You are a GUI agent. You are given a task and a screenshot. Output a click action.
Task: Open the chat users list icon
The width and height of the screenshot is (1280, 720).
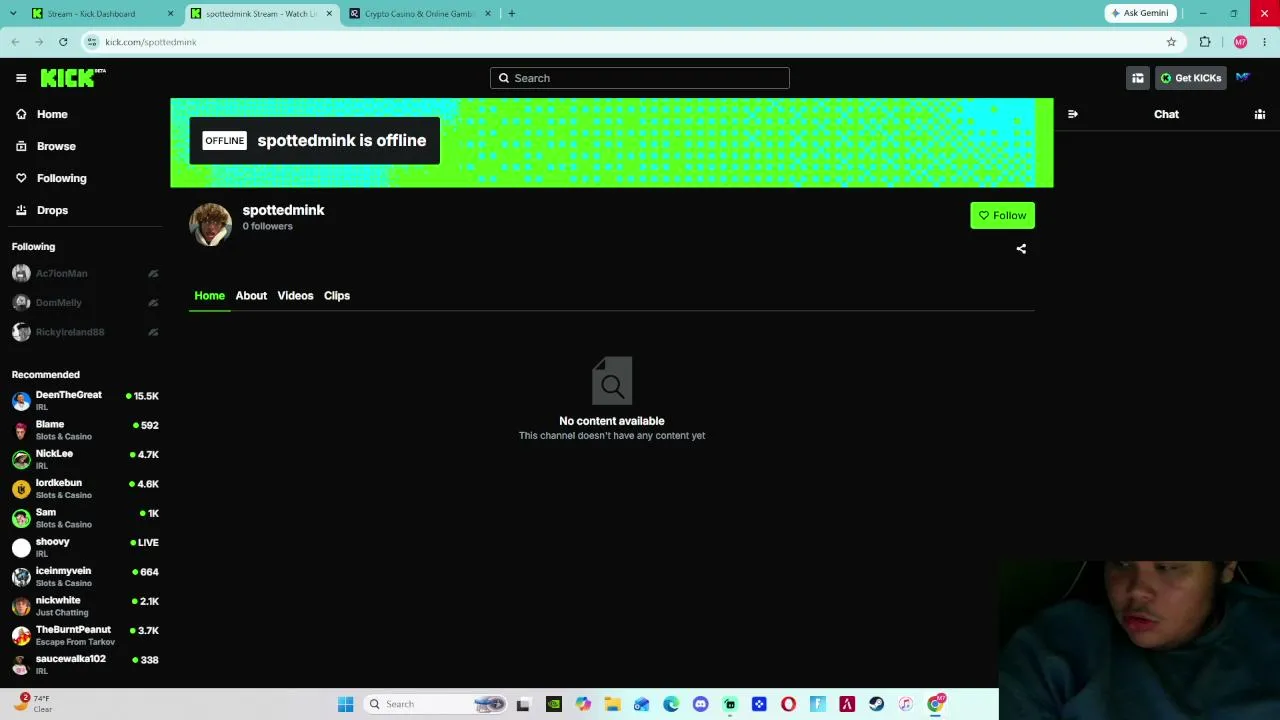pos(1260,114)
